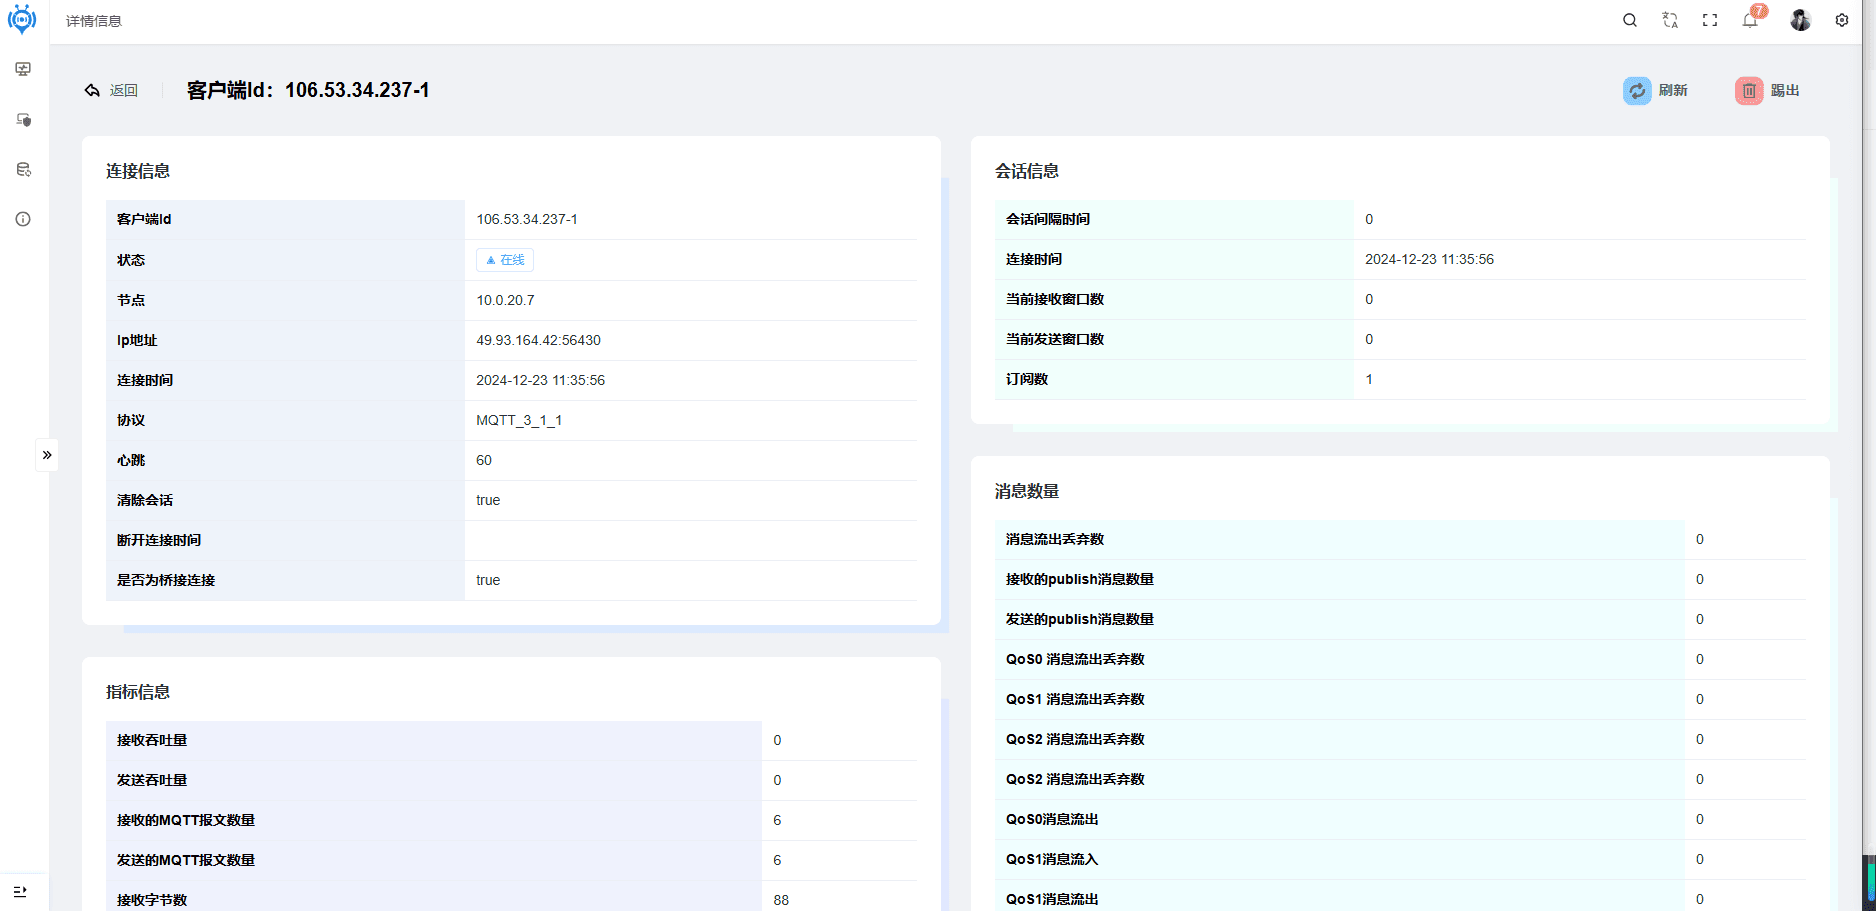This screenshot has height=911, width=1876.
Task: Click the red trash kick-out icon
Action: point(1749,91)
